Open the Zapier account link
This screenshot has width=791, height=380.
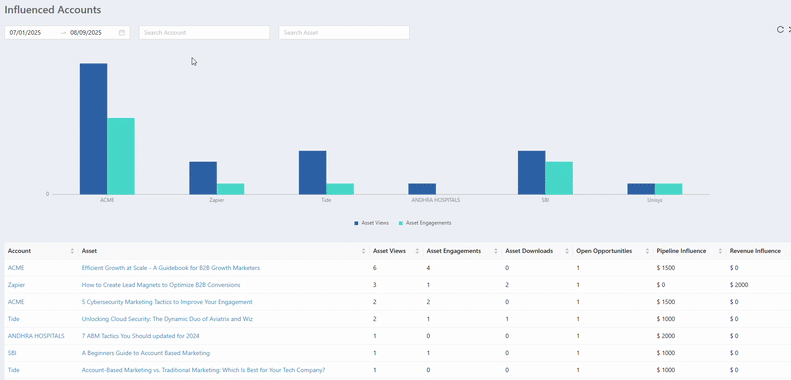coord(16,285)
